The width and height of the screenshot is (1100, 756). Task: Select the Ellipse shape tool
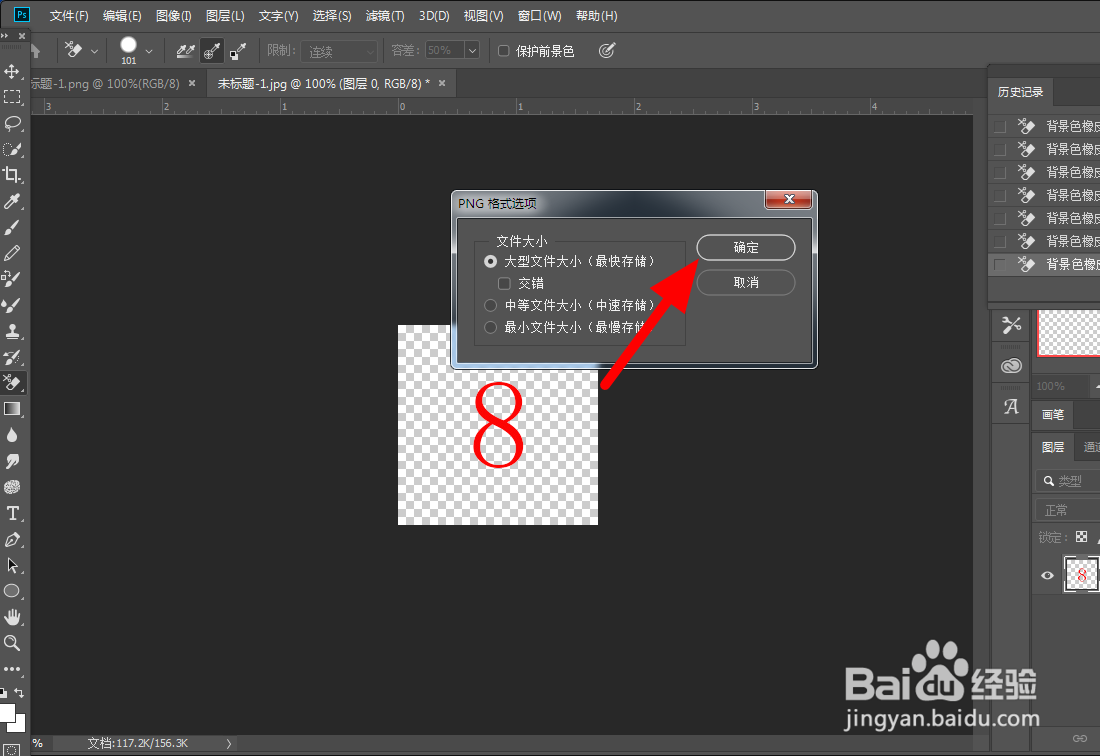[12, 590]
